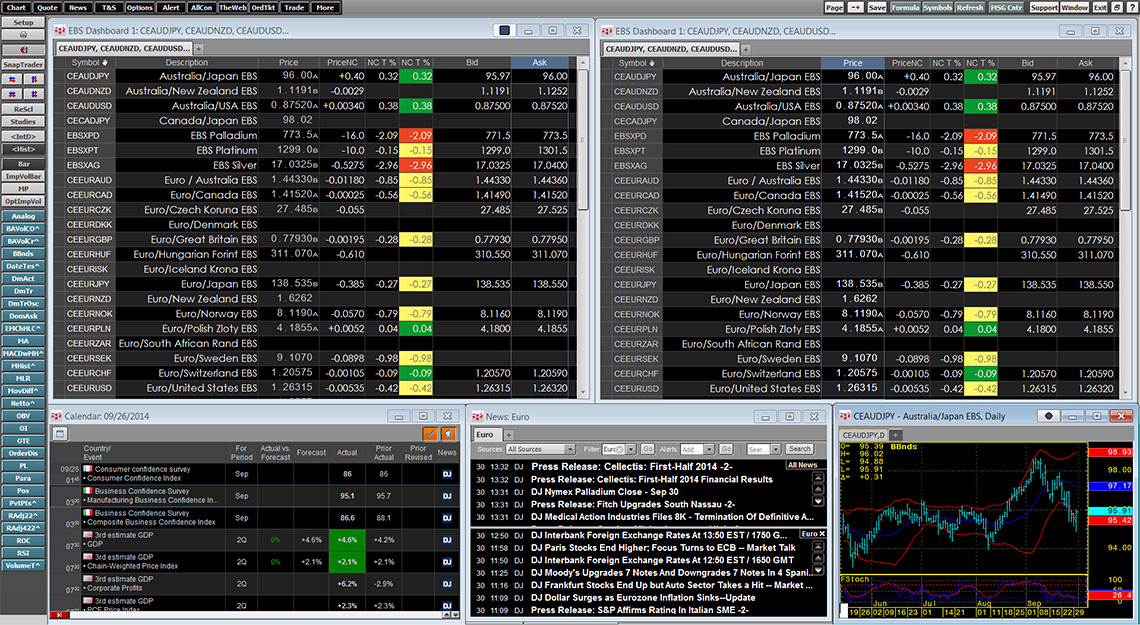The height and width of the screenshot is (625, 1140).
Task: Toggle the Analog study button
Action: click(23, 217)
